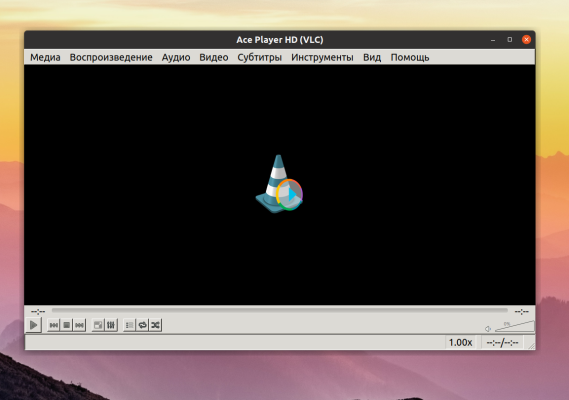Screen dimensions: 569x400
Task: Skip to next media track
Action: [79, 325]
